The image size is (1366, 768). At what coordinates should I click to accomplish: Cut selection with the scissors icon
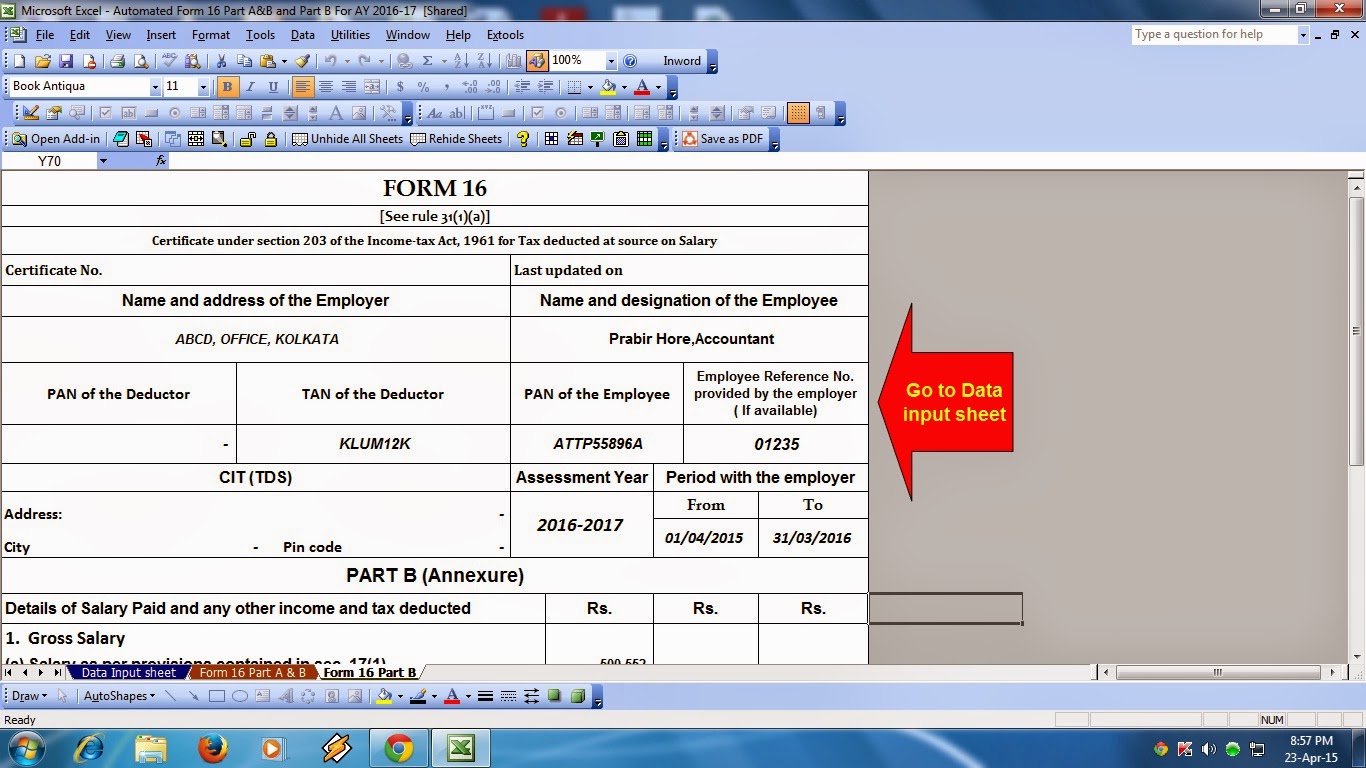click(x=221, y=61)
